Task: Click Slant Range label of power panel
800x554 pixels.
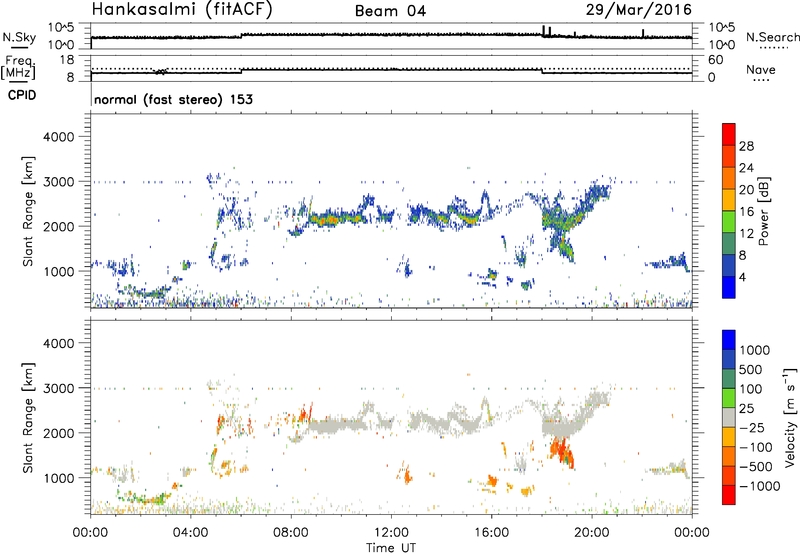Action: [x=28, y=211]
